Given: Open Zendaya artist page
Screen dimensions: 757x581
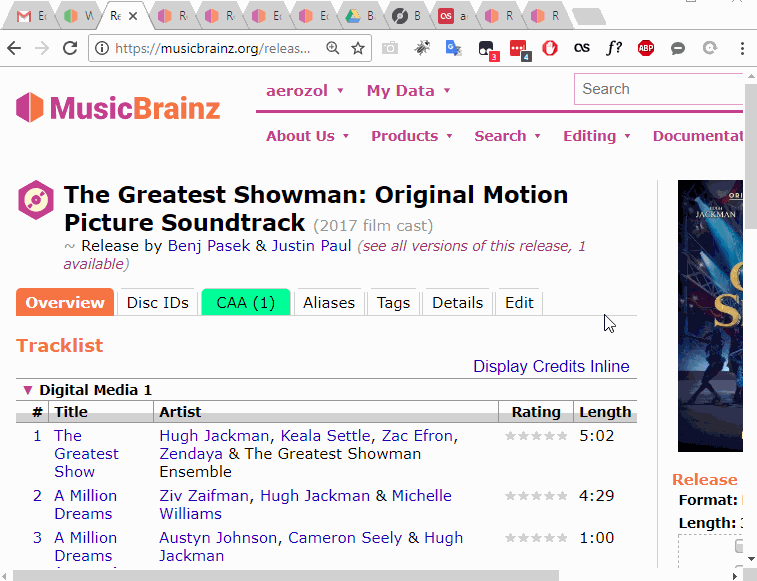Looking at the screenshot, I should point(191,454).
